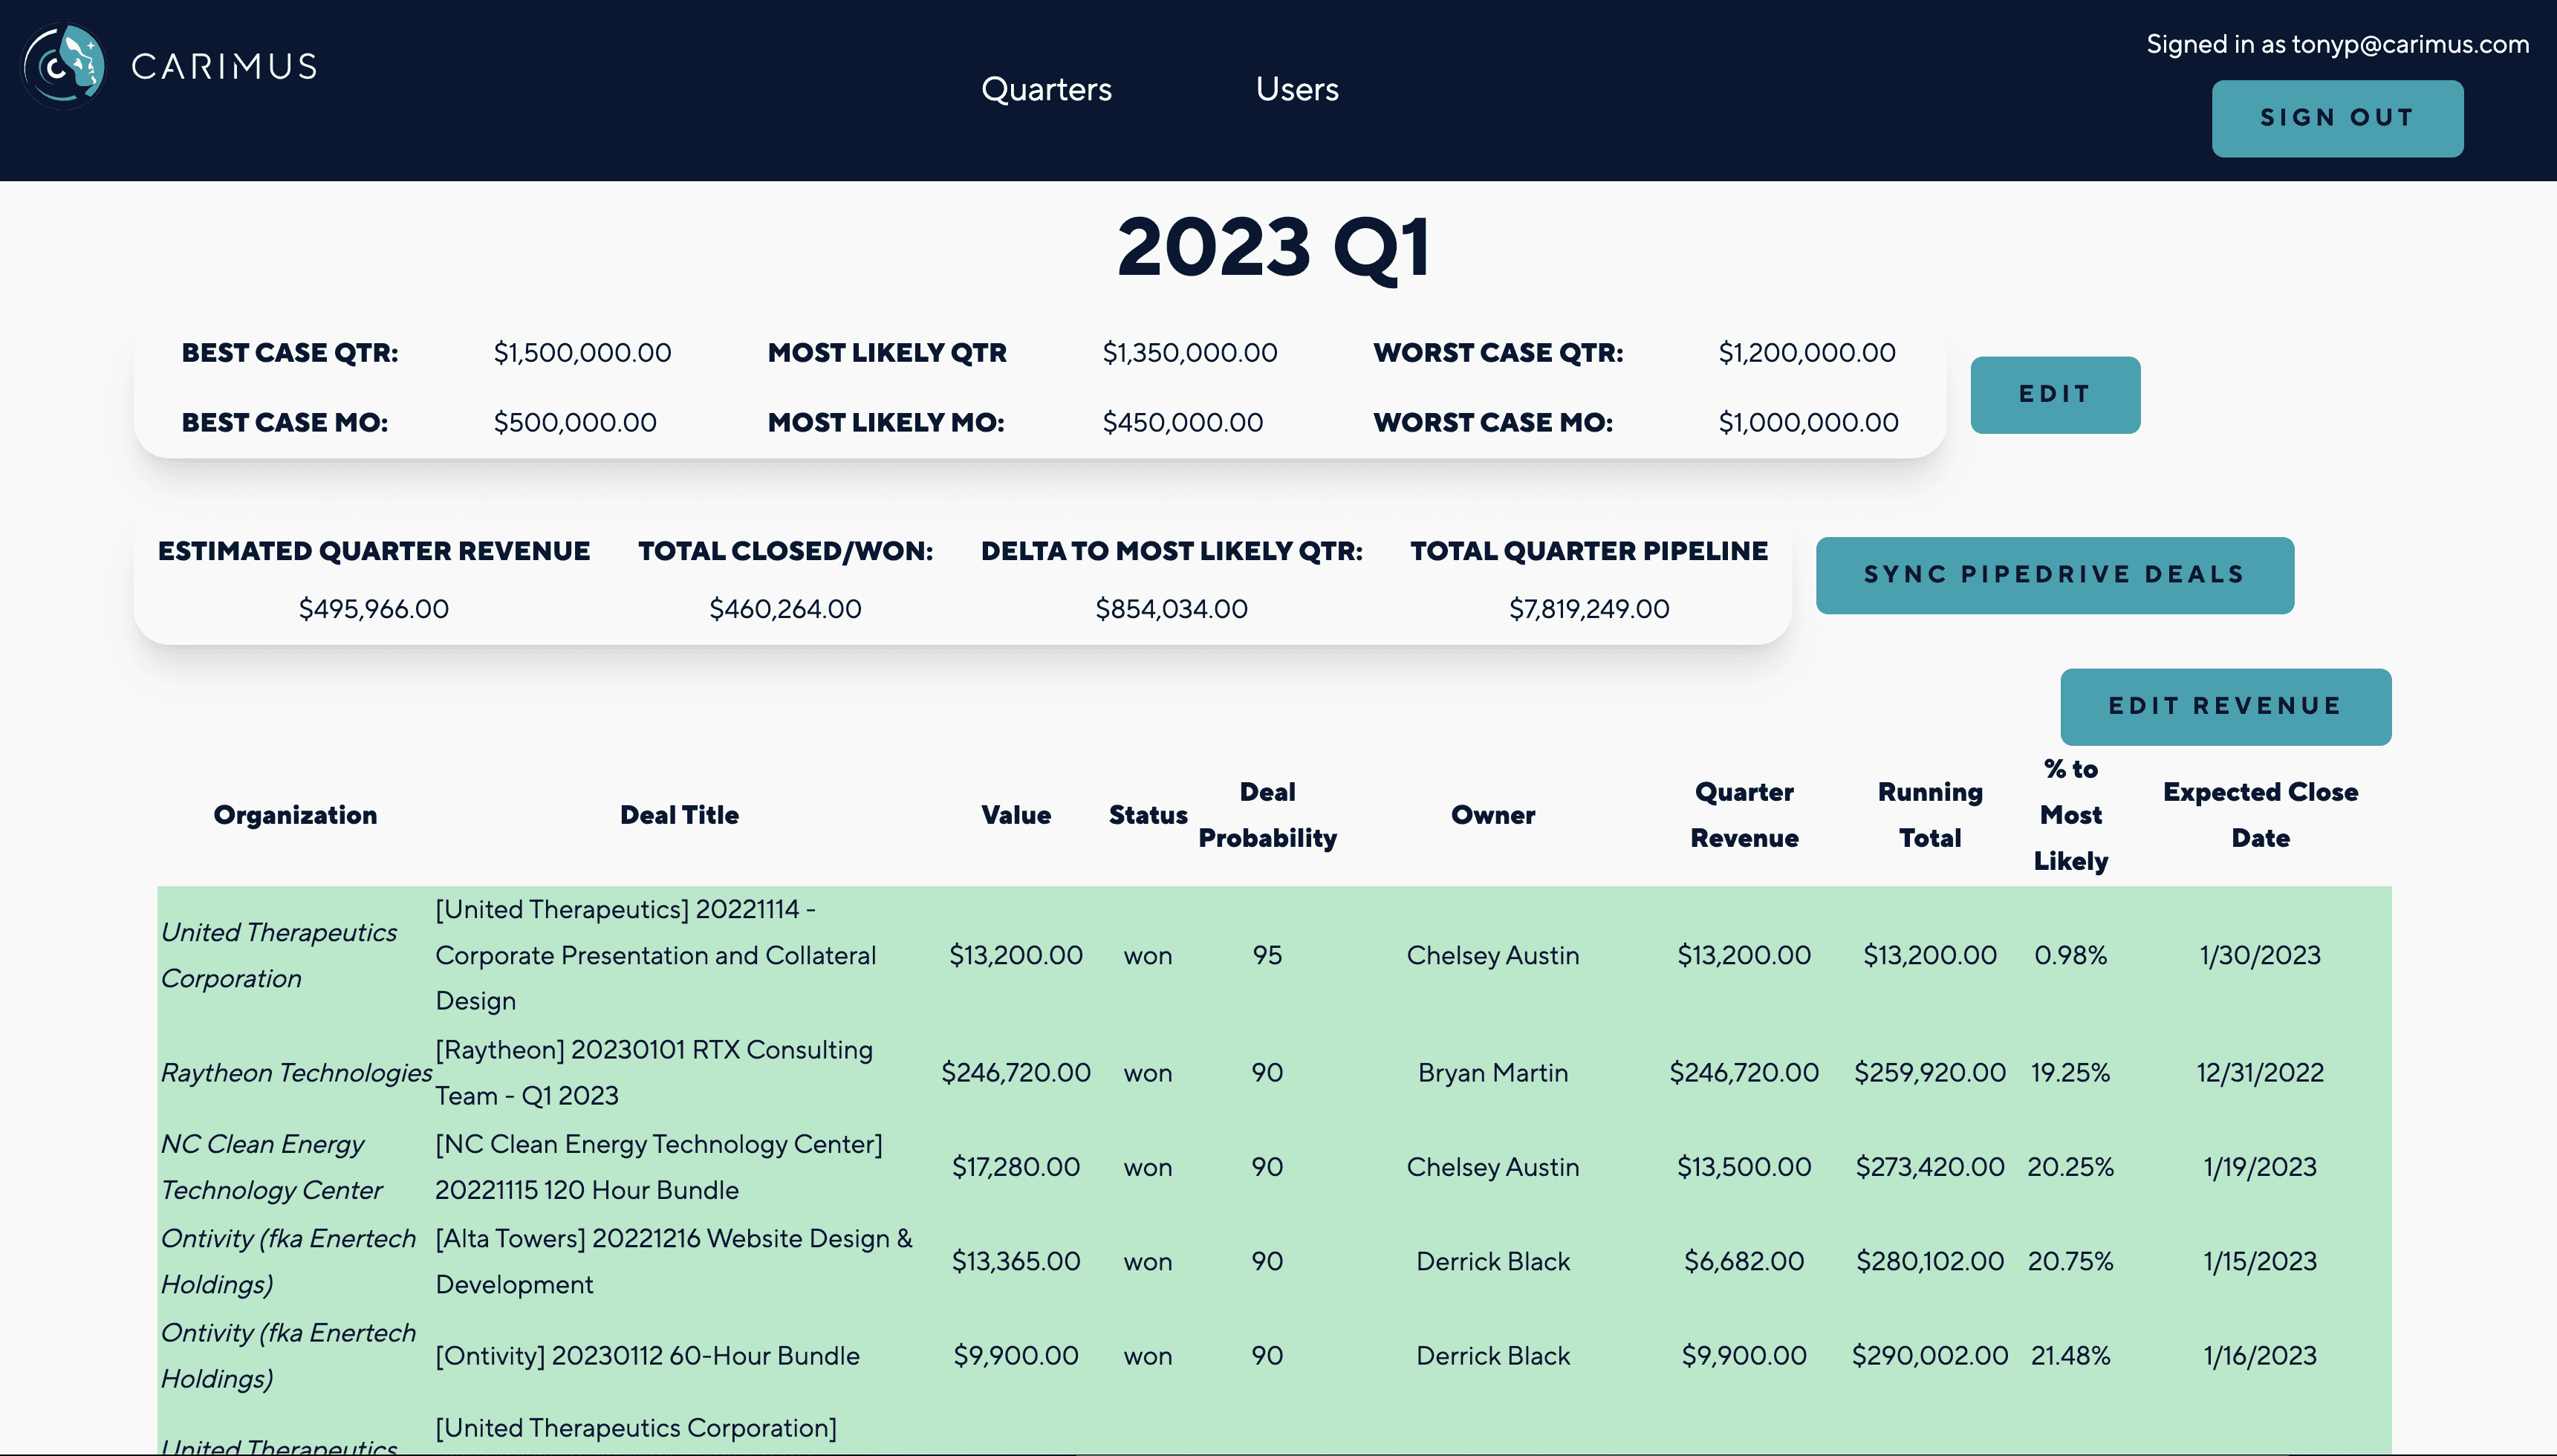Select Most Likely MO value $450,000.00
2557x1456 pixels.
1183,422
